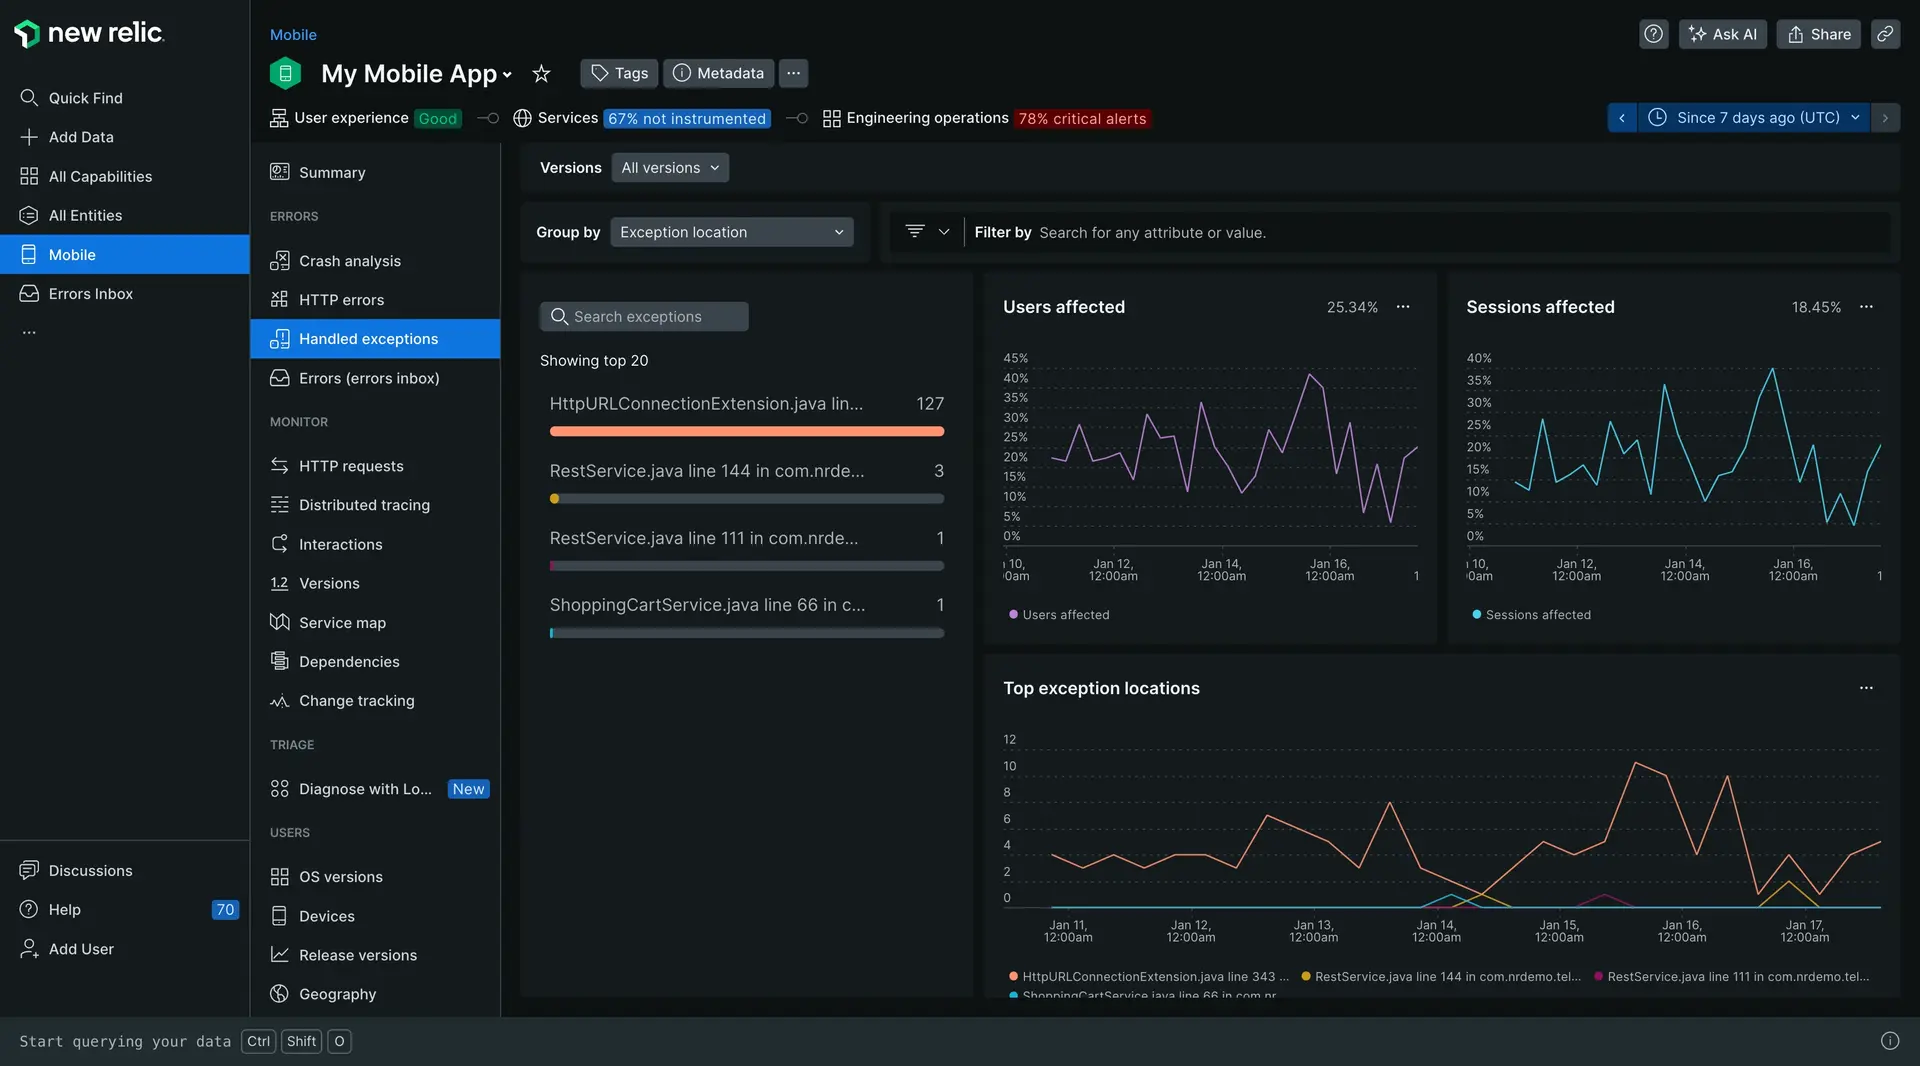Screen dimensions: 1920x1066
Task: Open more options on Top exception locations
Action: click(1866, 688)
